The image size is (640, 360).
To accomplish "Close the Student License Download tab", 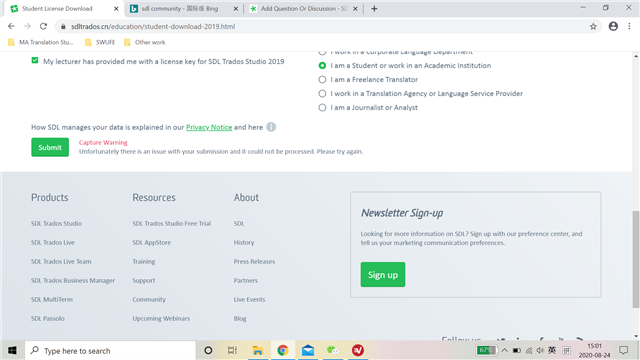I will (x=116, y=9).
